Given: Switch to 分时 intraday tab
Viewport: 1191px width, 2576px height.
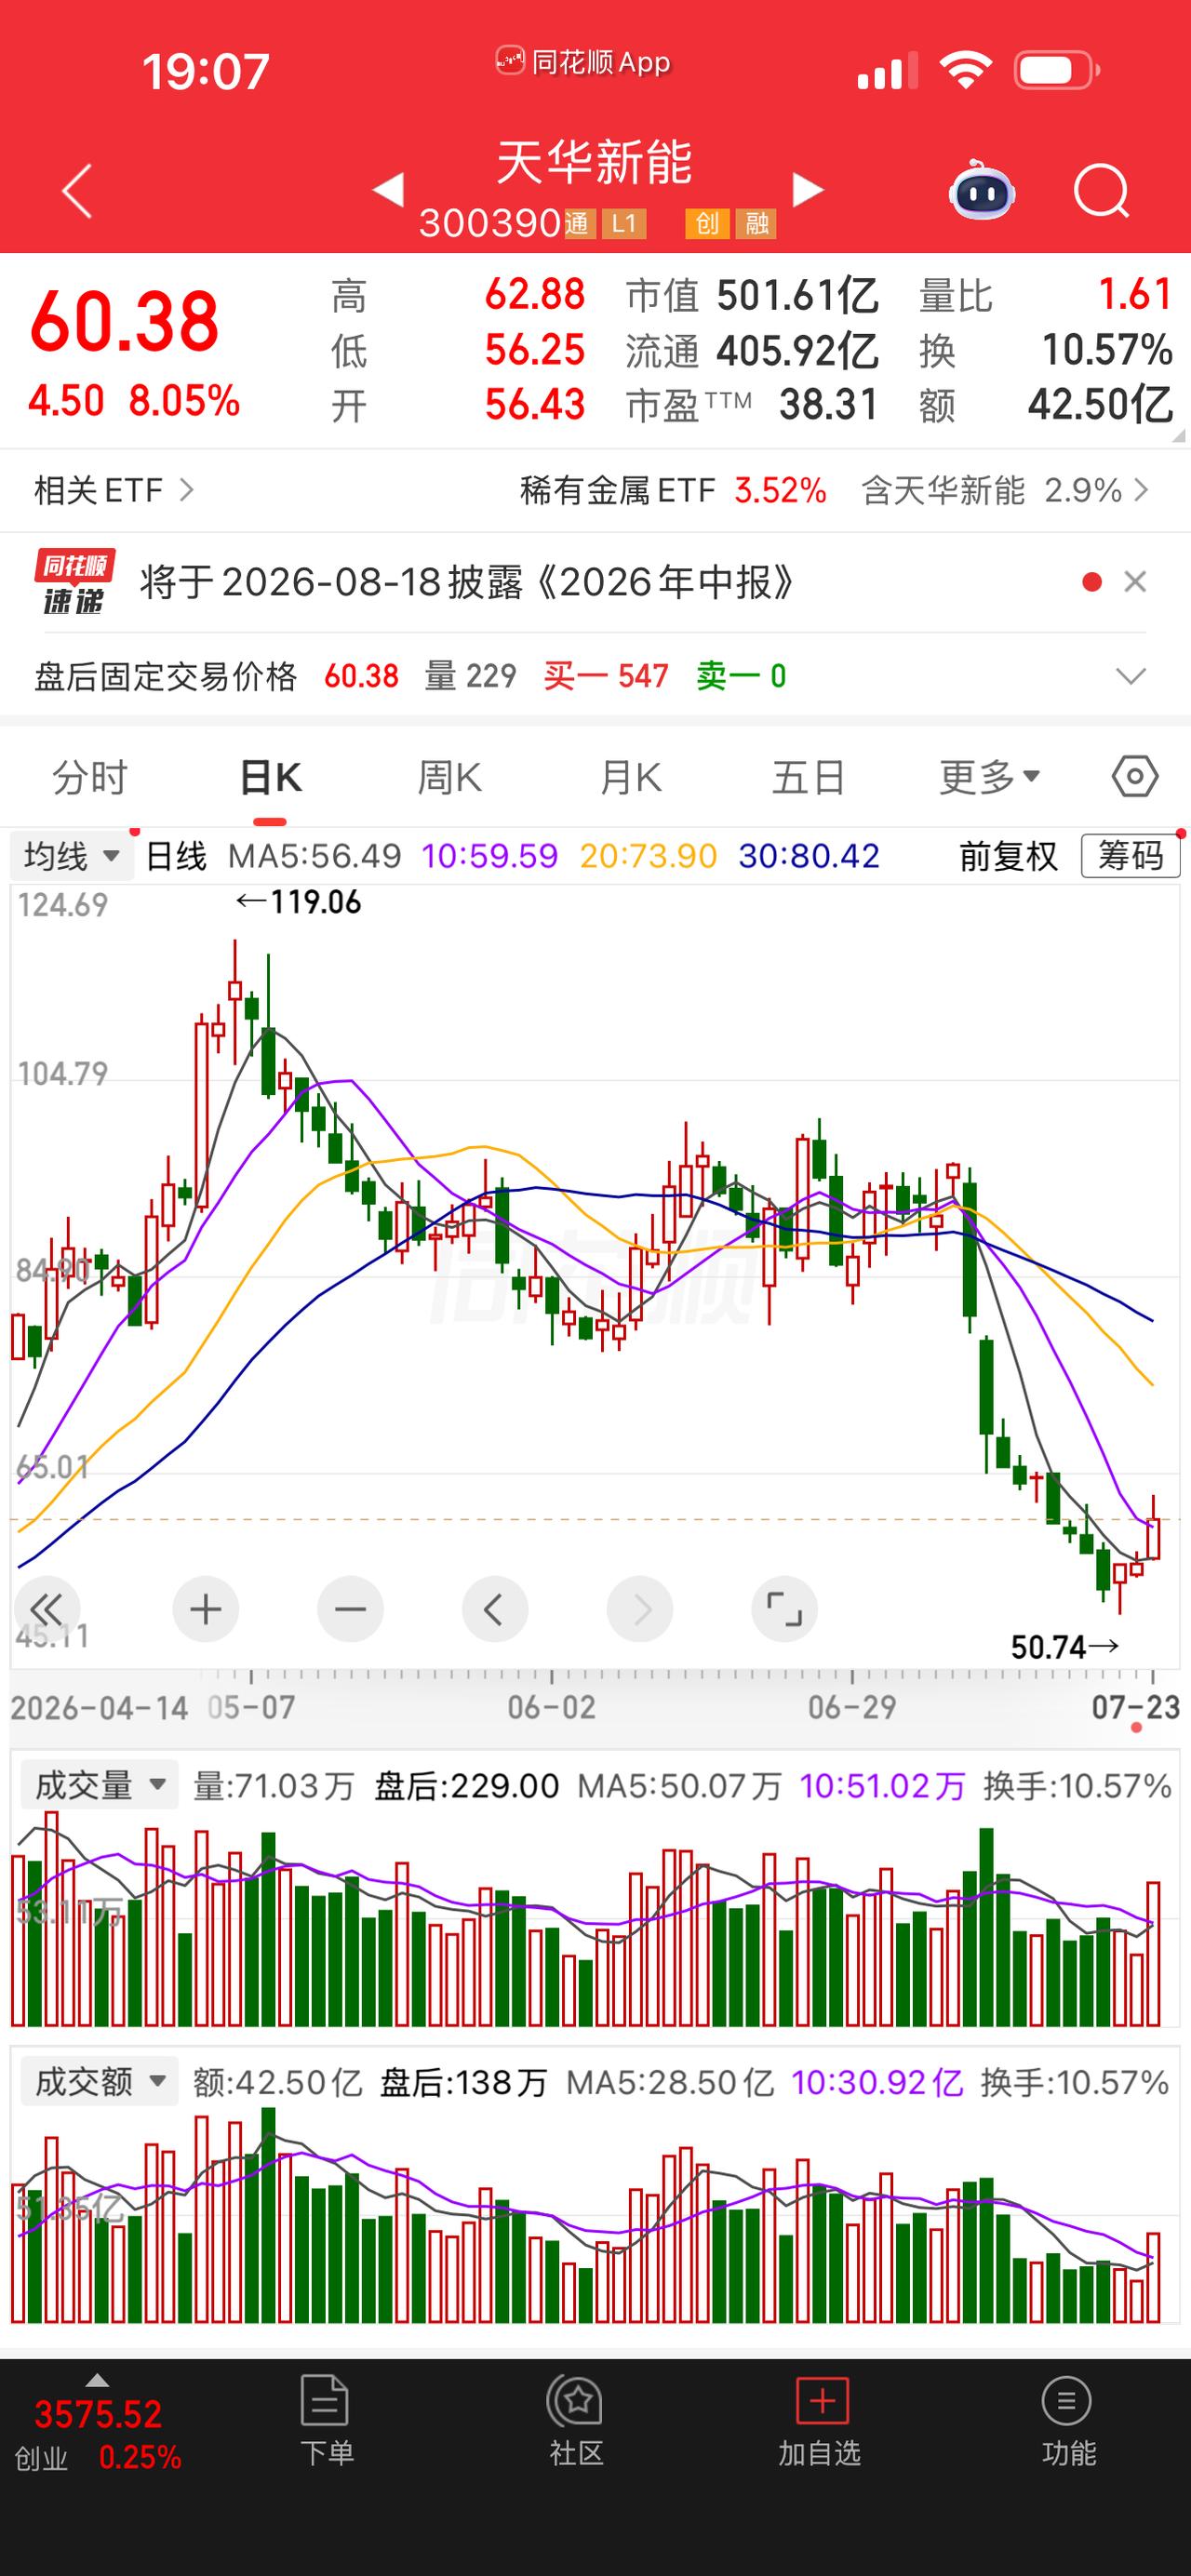Looking at the screenshot, I should pyautogui.click(x=90, y=777).
